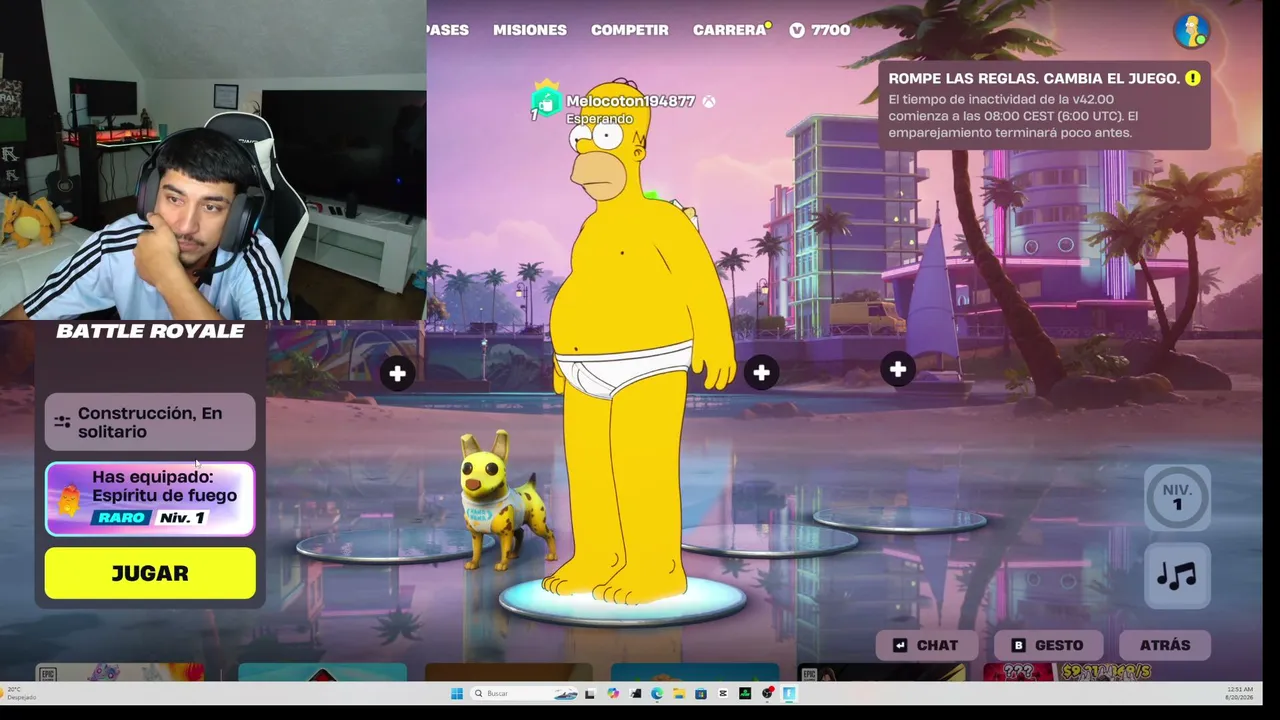Screen dimensions: 1280x720
Task: Open Microsoft Store from the taskbar
Action: [x=701, y=693]
